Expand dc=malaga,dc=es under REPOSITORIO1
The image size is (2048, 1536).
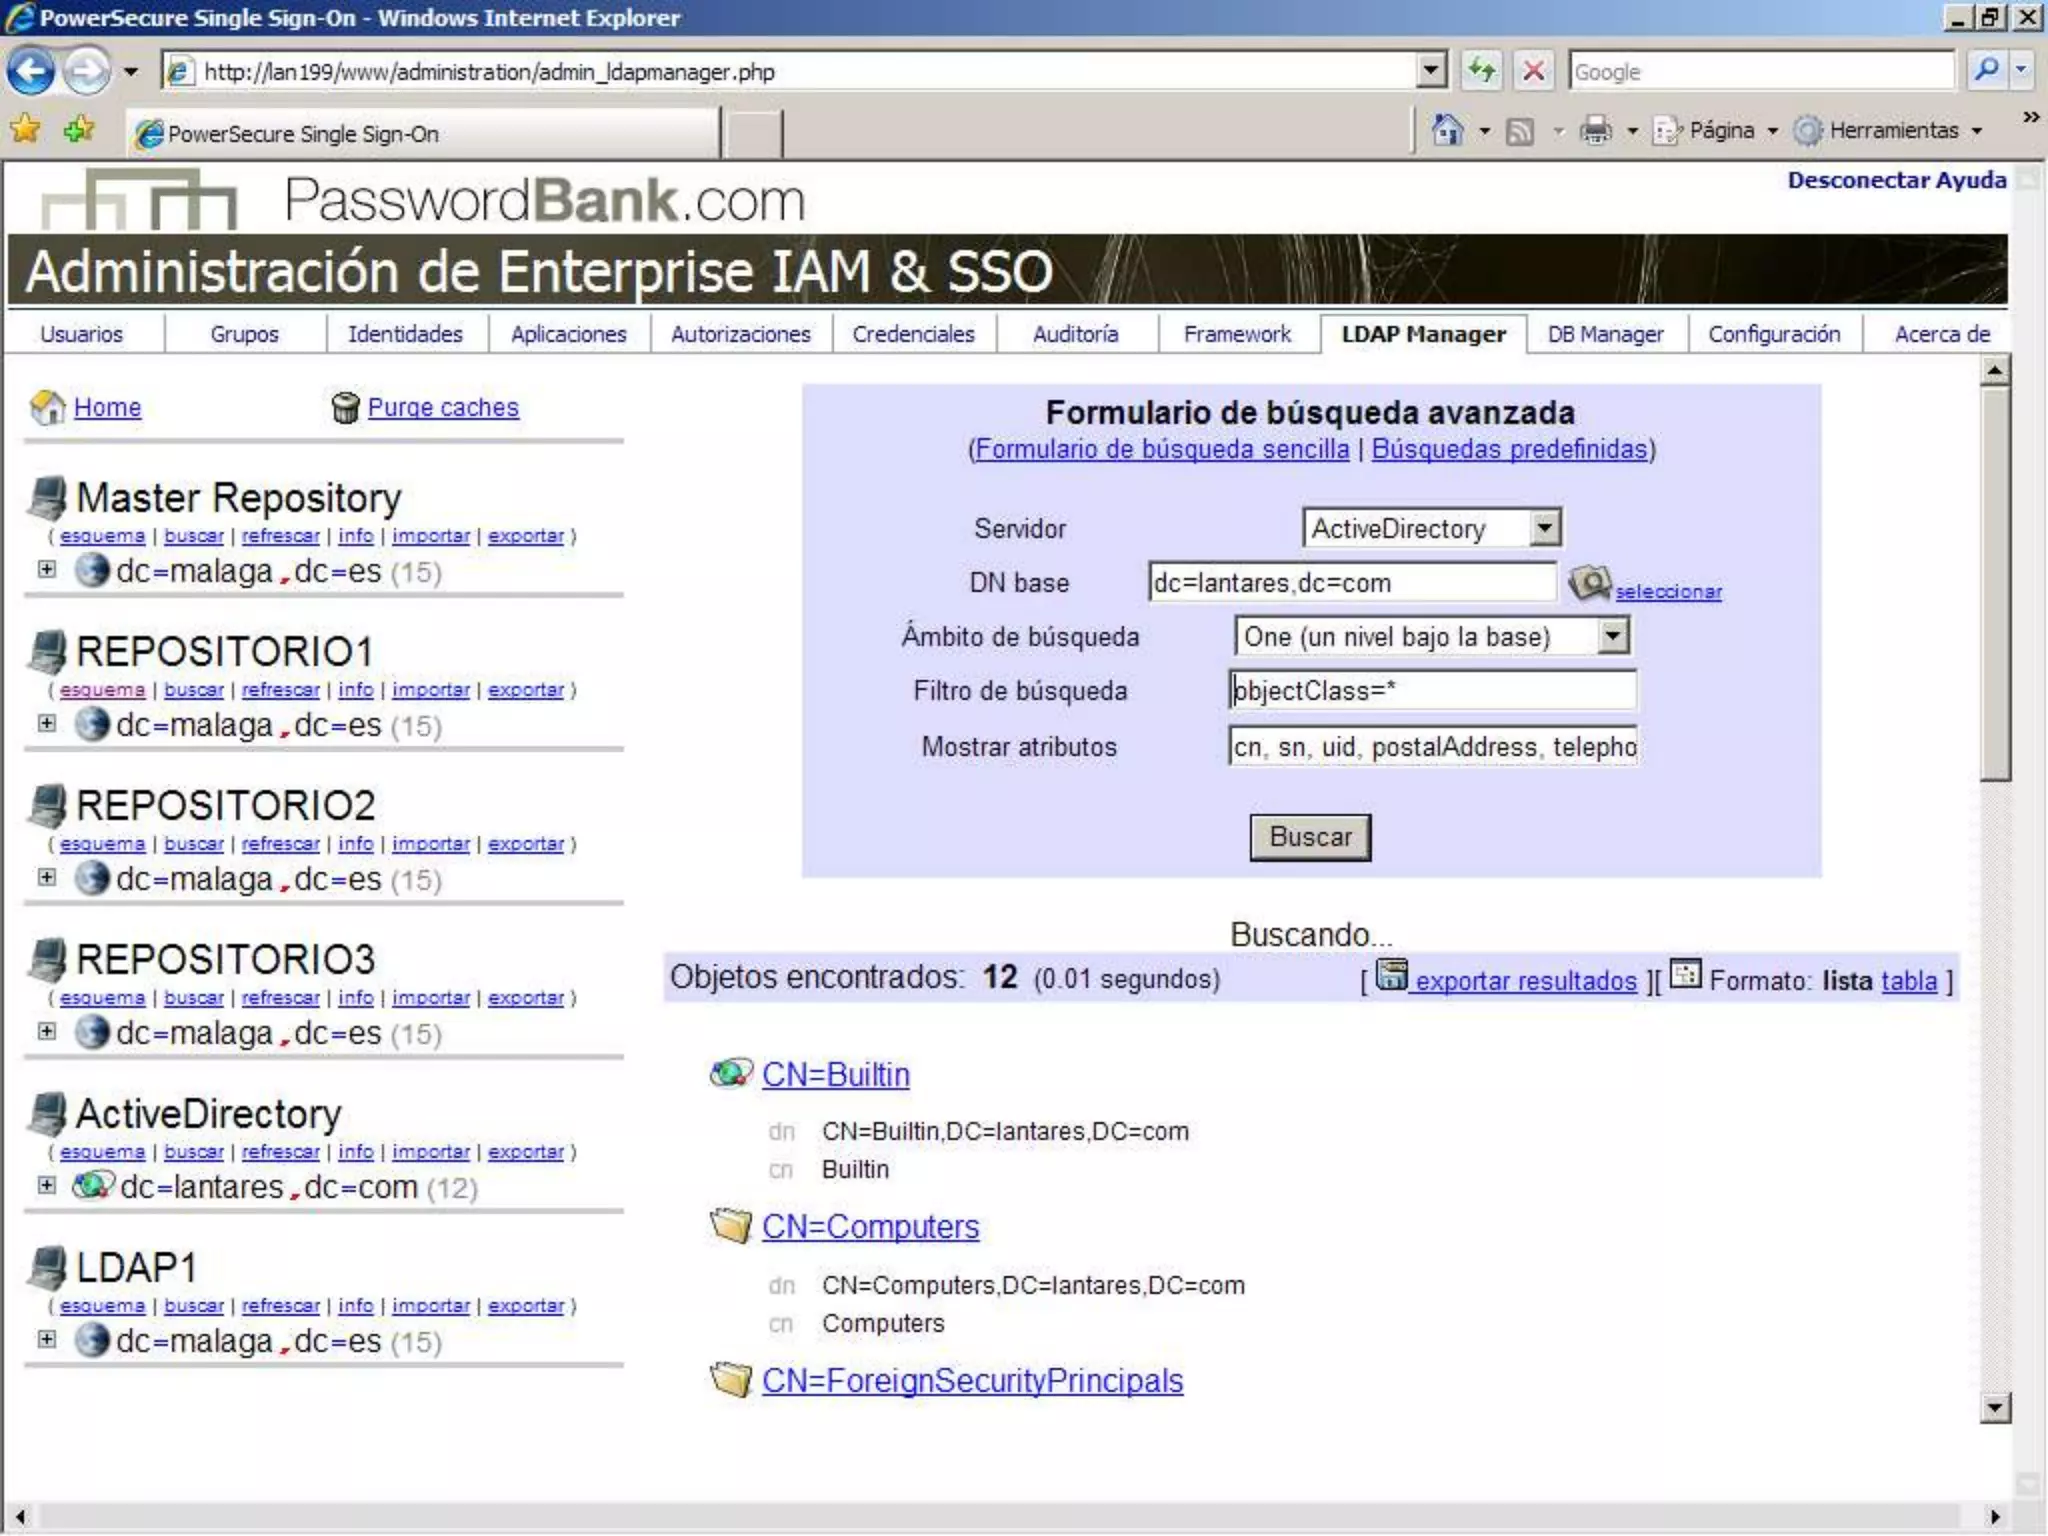[x=46, y=723]
